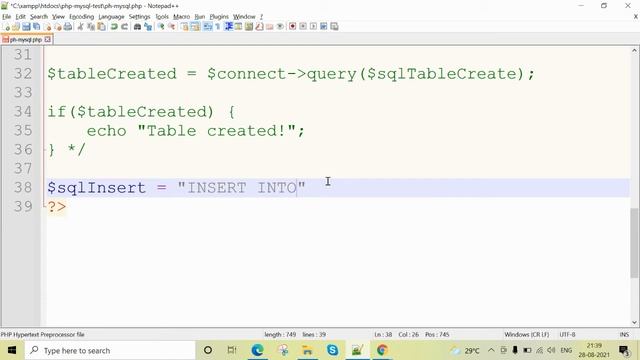Open the Encoding menu
Viewport: 640px width, 360px height.
[x=82, y=17]
